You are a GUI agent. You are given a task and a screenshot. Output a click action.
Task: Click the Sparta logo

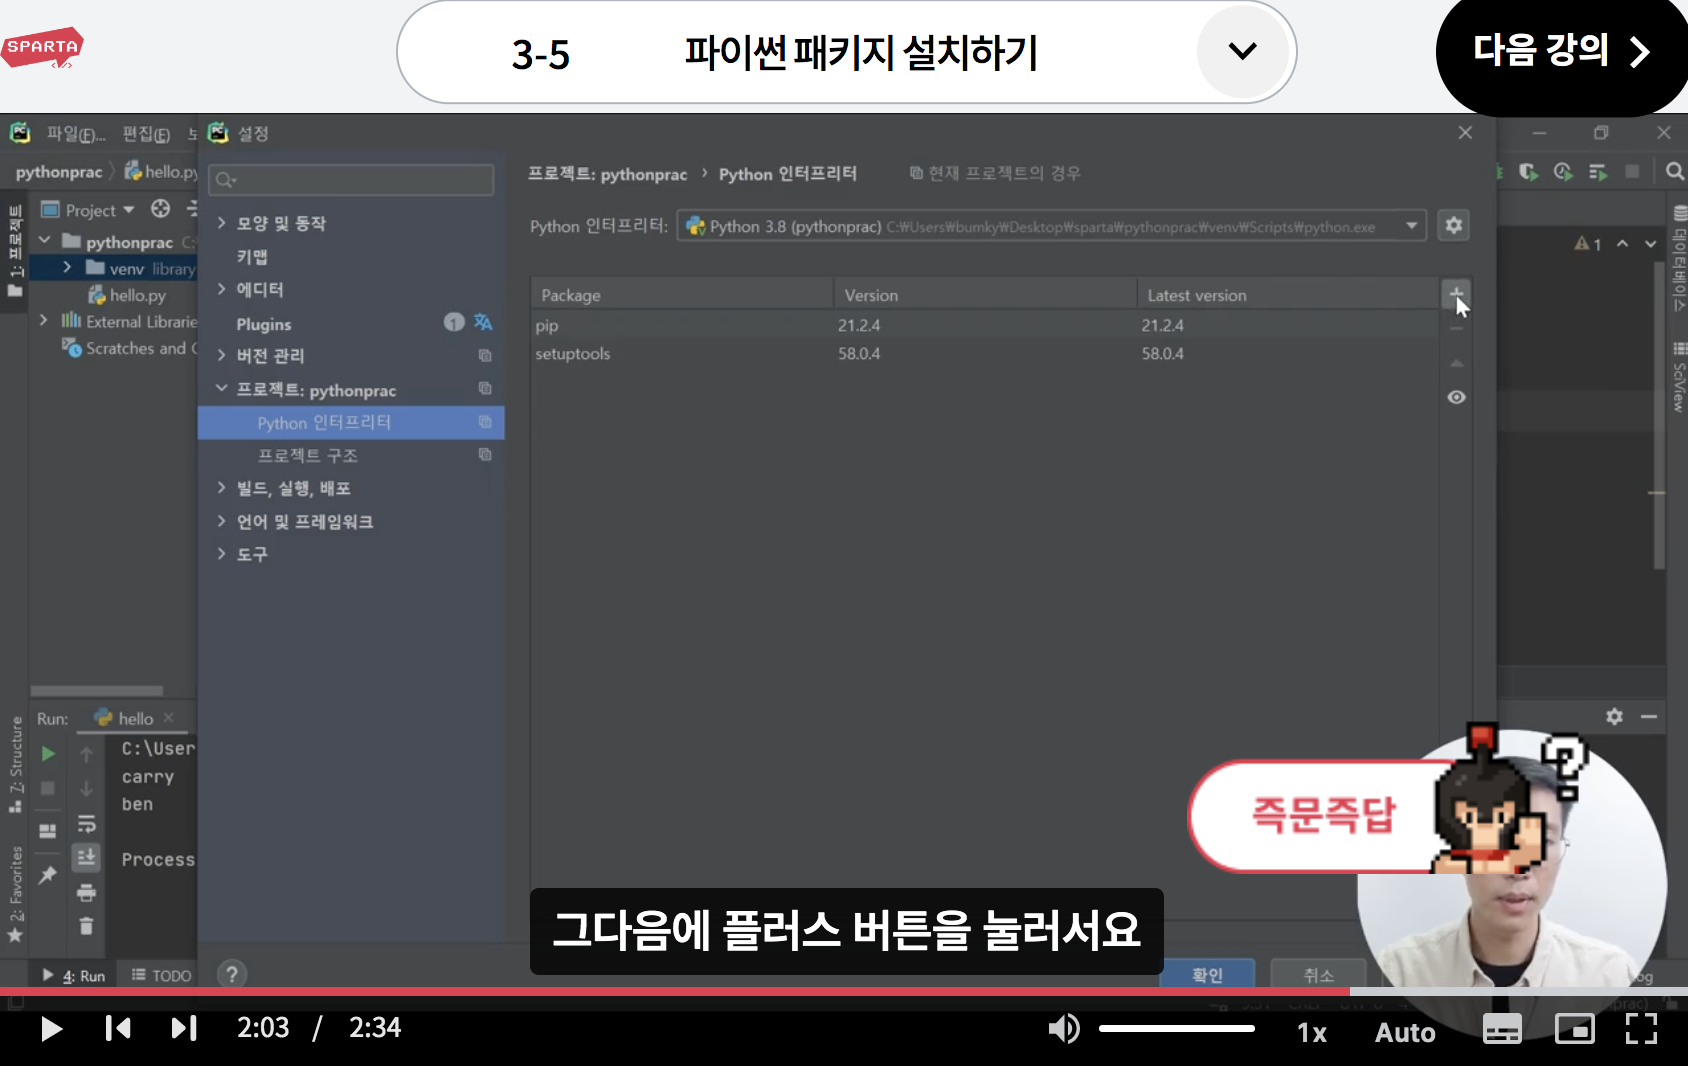pos(42,47)
